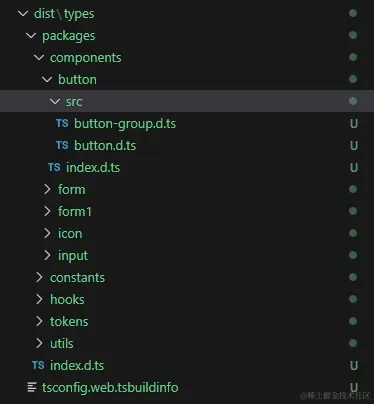Collapse the components folder chevron
This screenshot has height=404, width=374.
(39, 57)
